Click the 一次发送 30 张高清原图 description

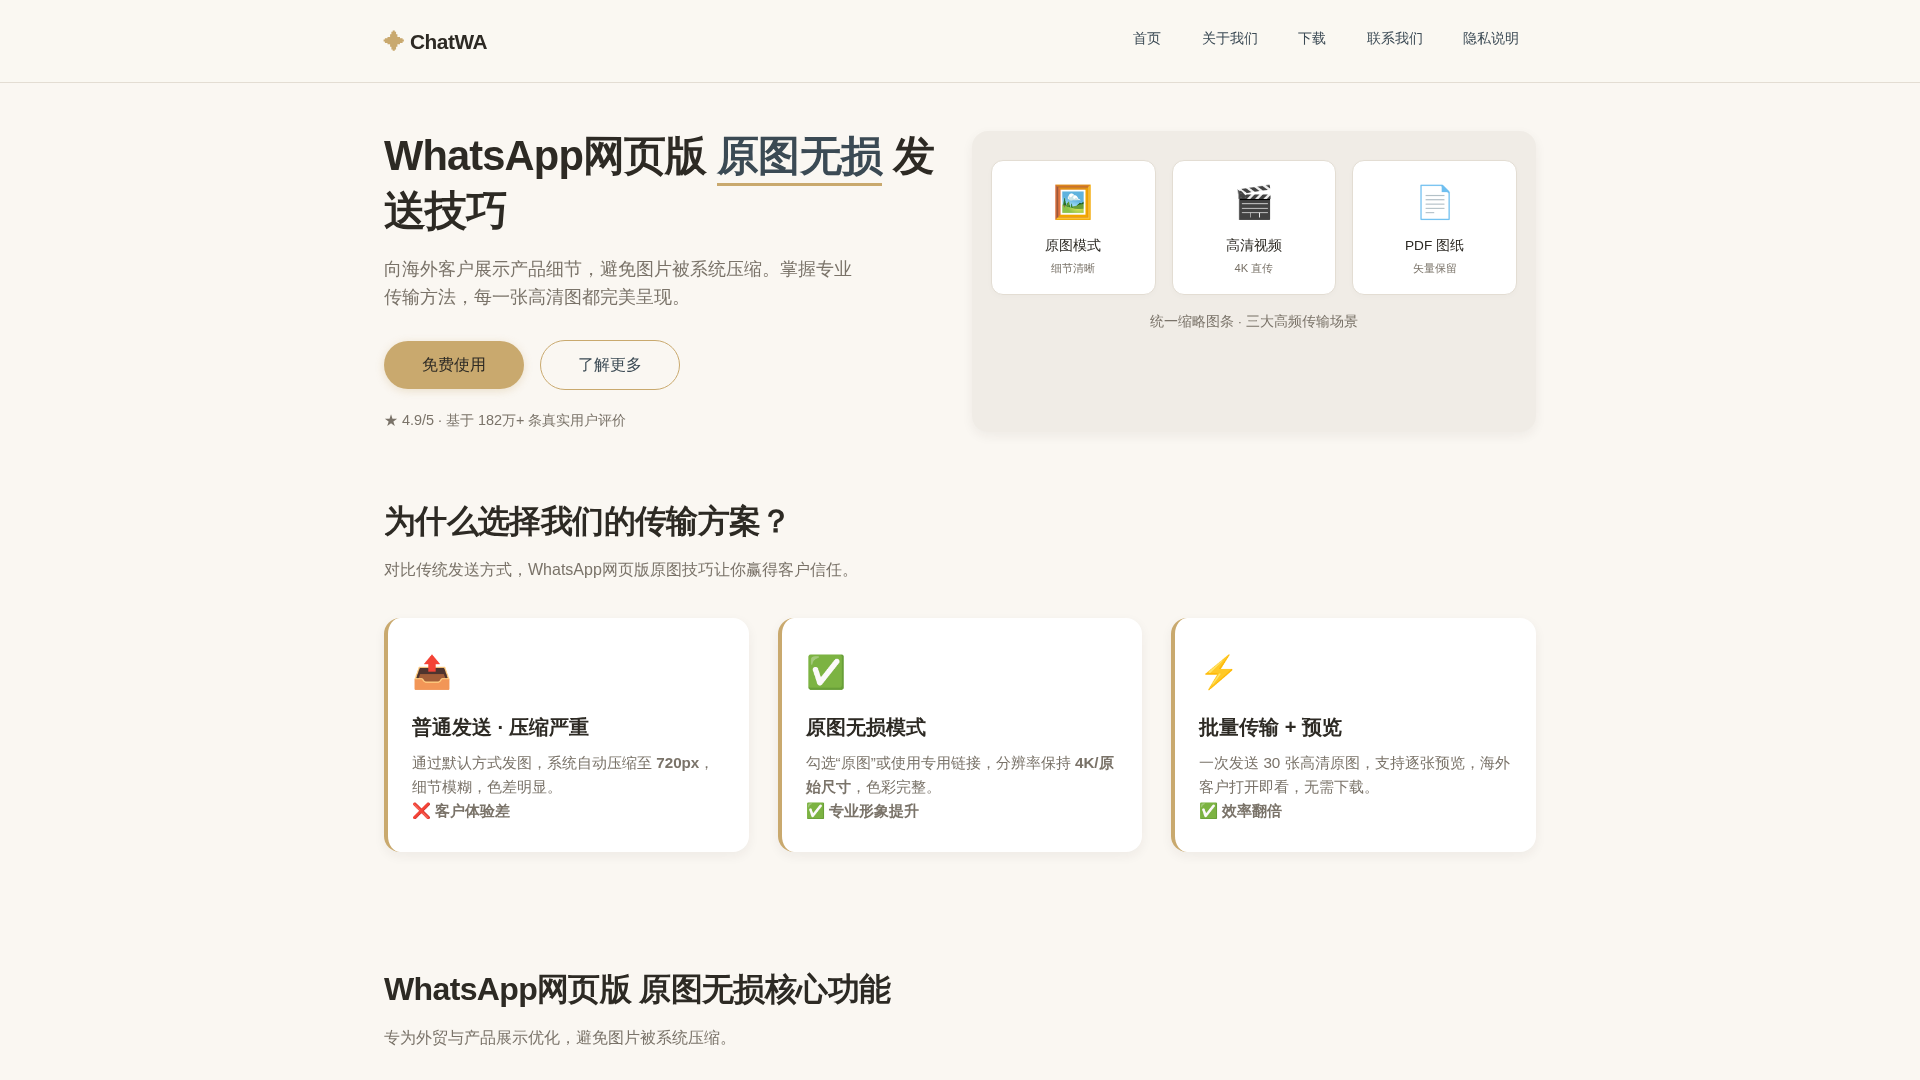1354,775
